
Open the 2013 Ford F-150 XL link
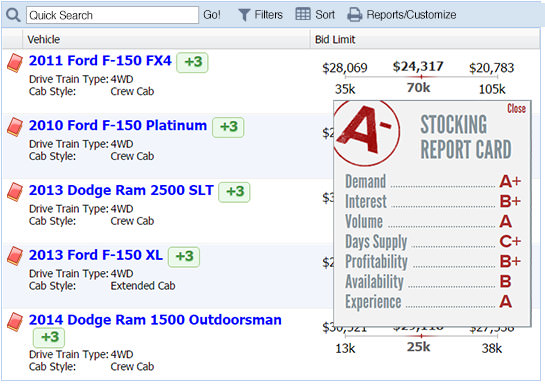(x=96, y=255)
